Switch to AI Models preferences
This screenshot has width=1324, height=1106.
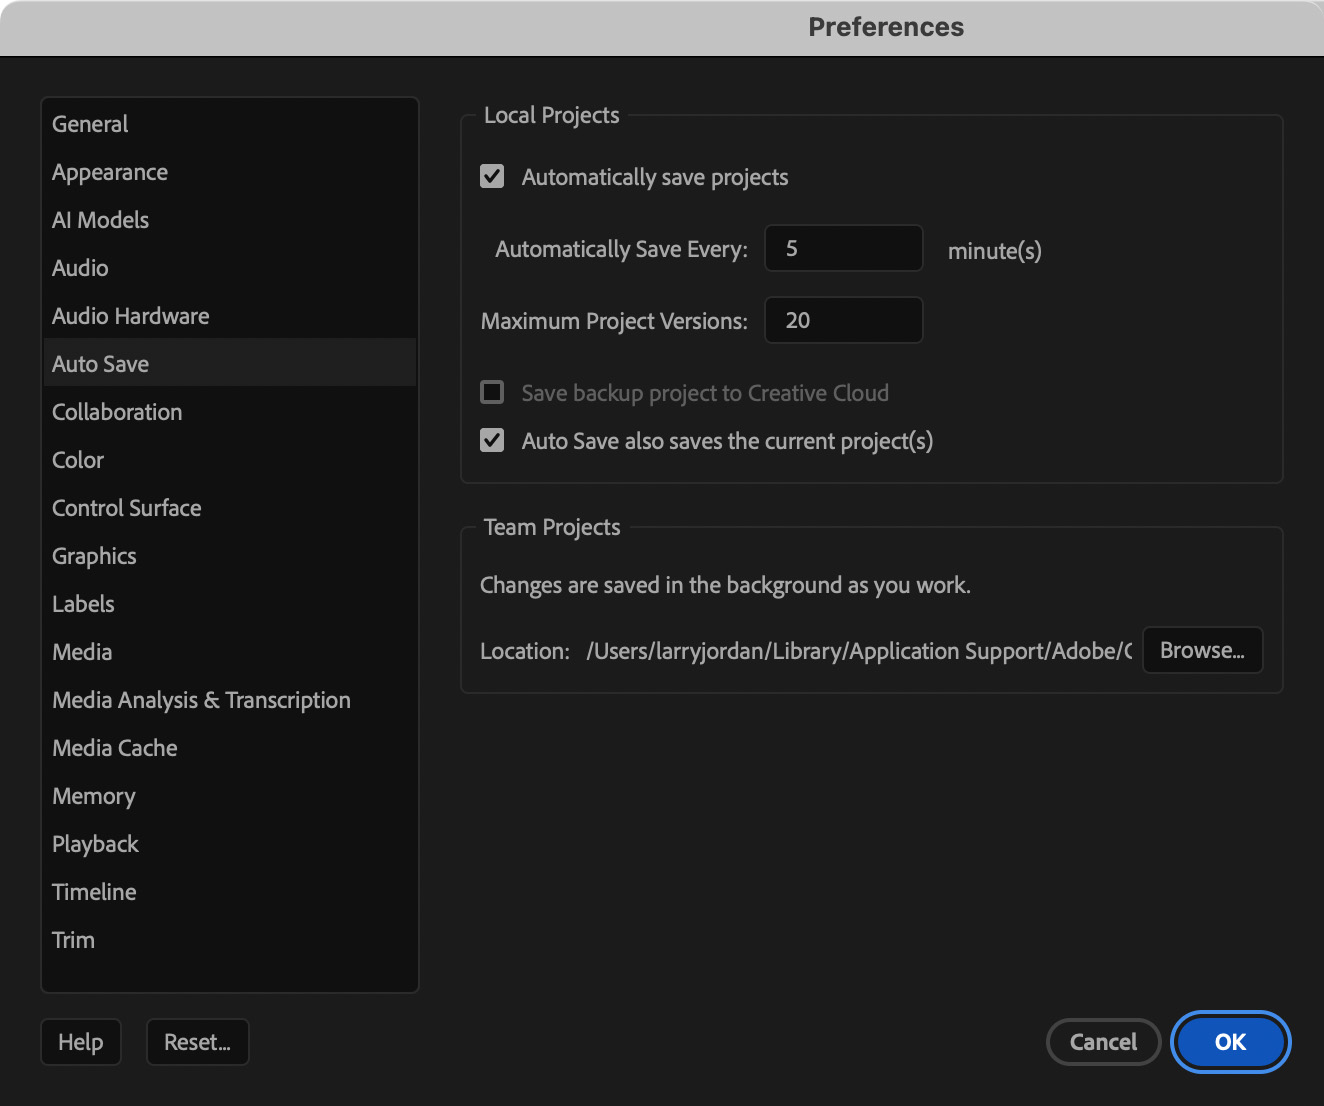[x=100, y=220]
